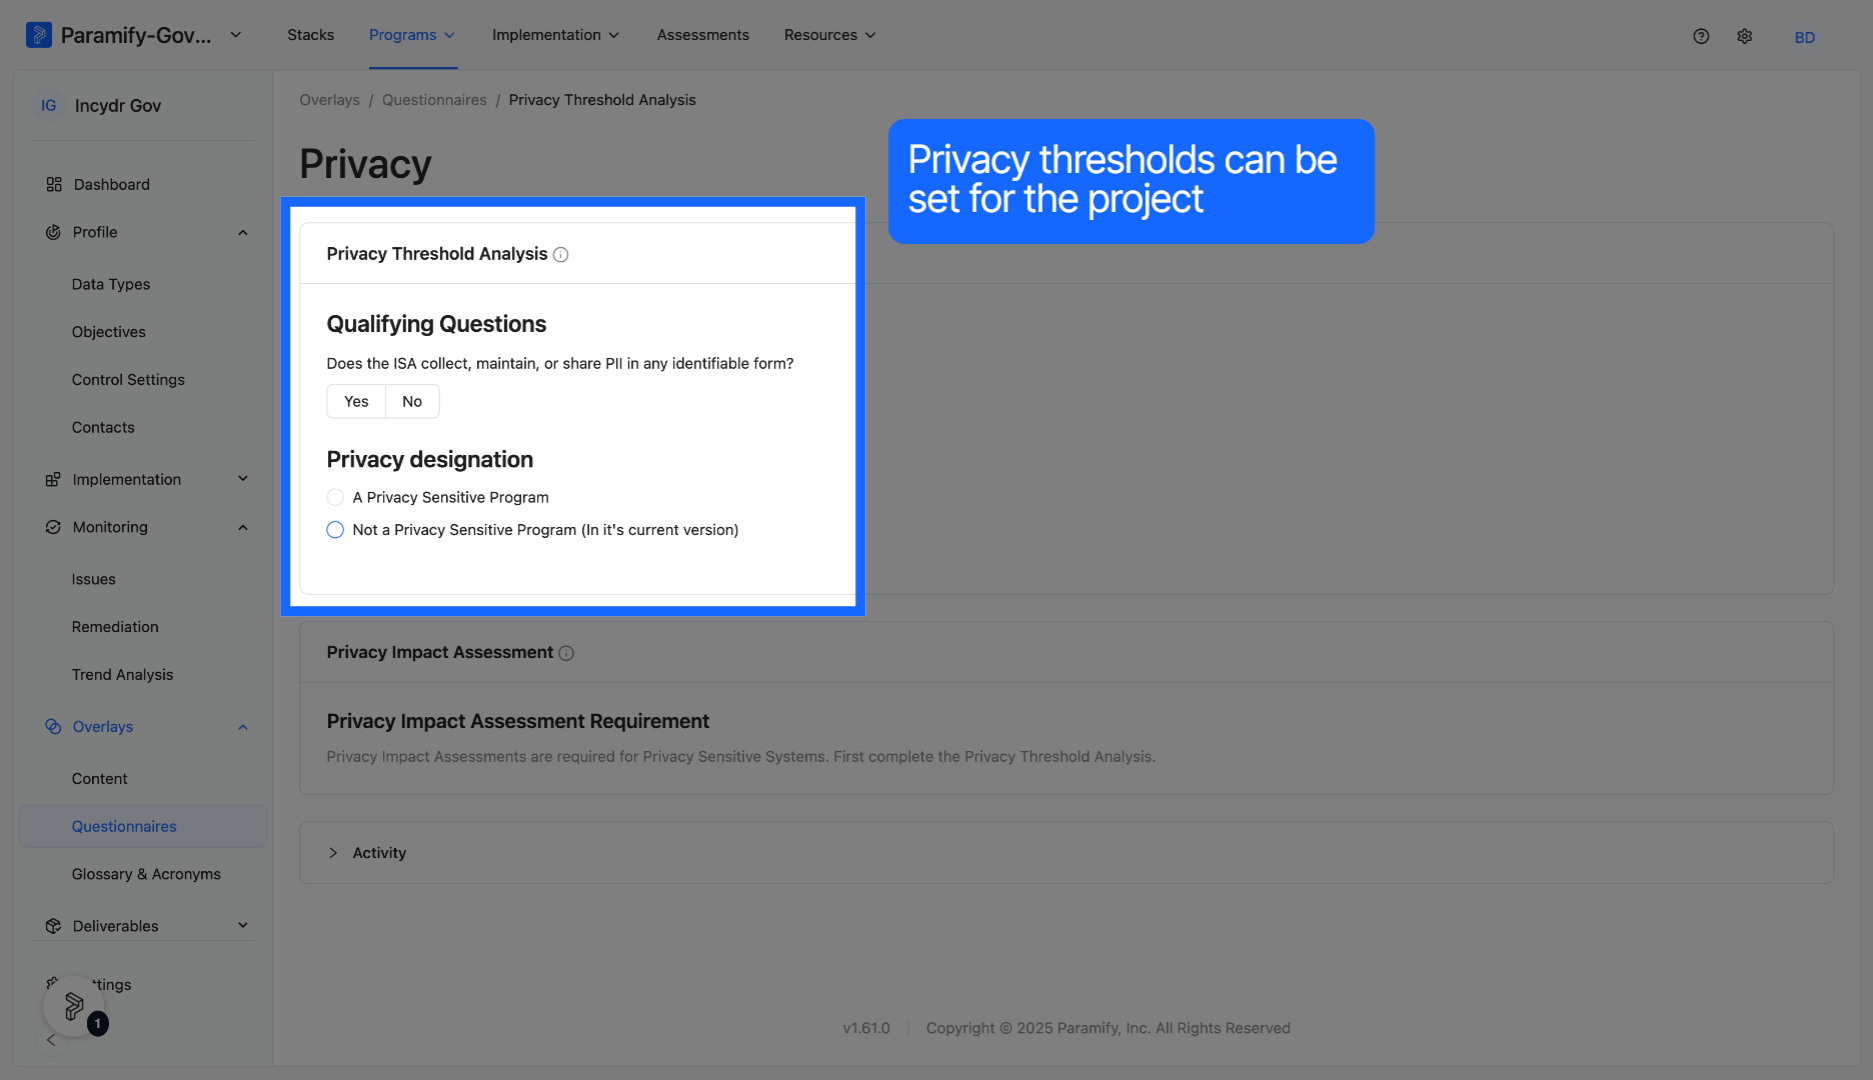The width and height of the screenshot is (1873, 1080).
Task: Click the Privacy Impact Assessment Requirement heading
Action: click(518, 721)
